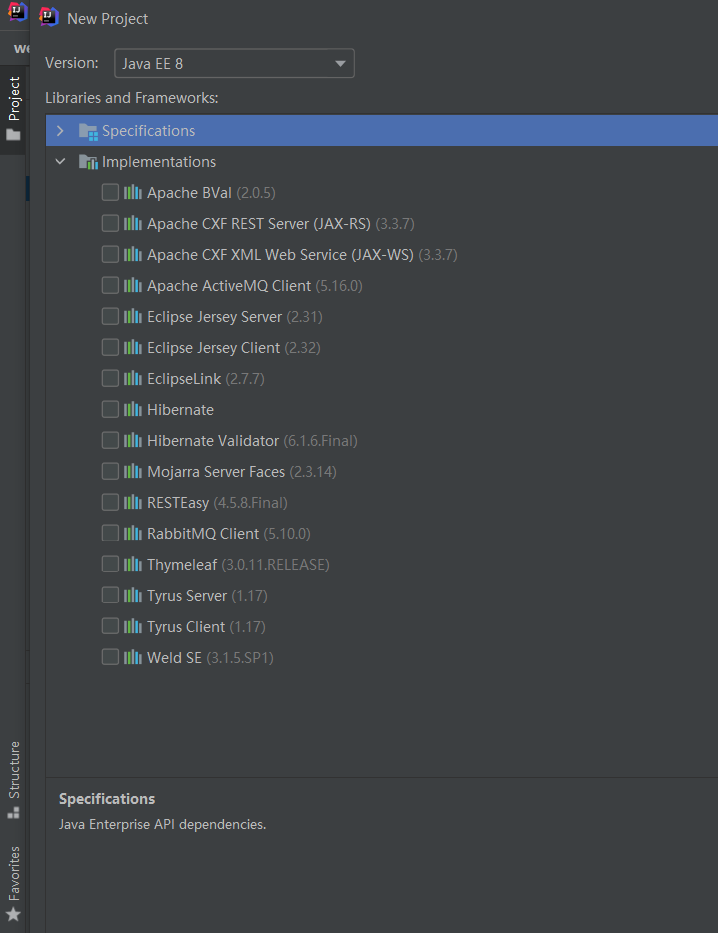The width and height of the screenshot is (718, 933).
Task: Collapse the Implementations node
Action: [x=60, y=161]
